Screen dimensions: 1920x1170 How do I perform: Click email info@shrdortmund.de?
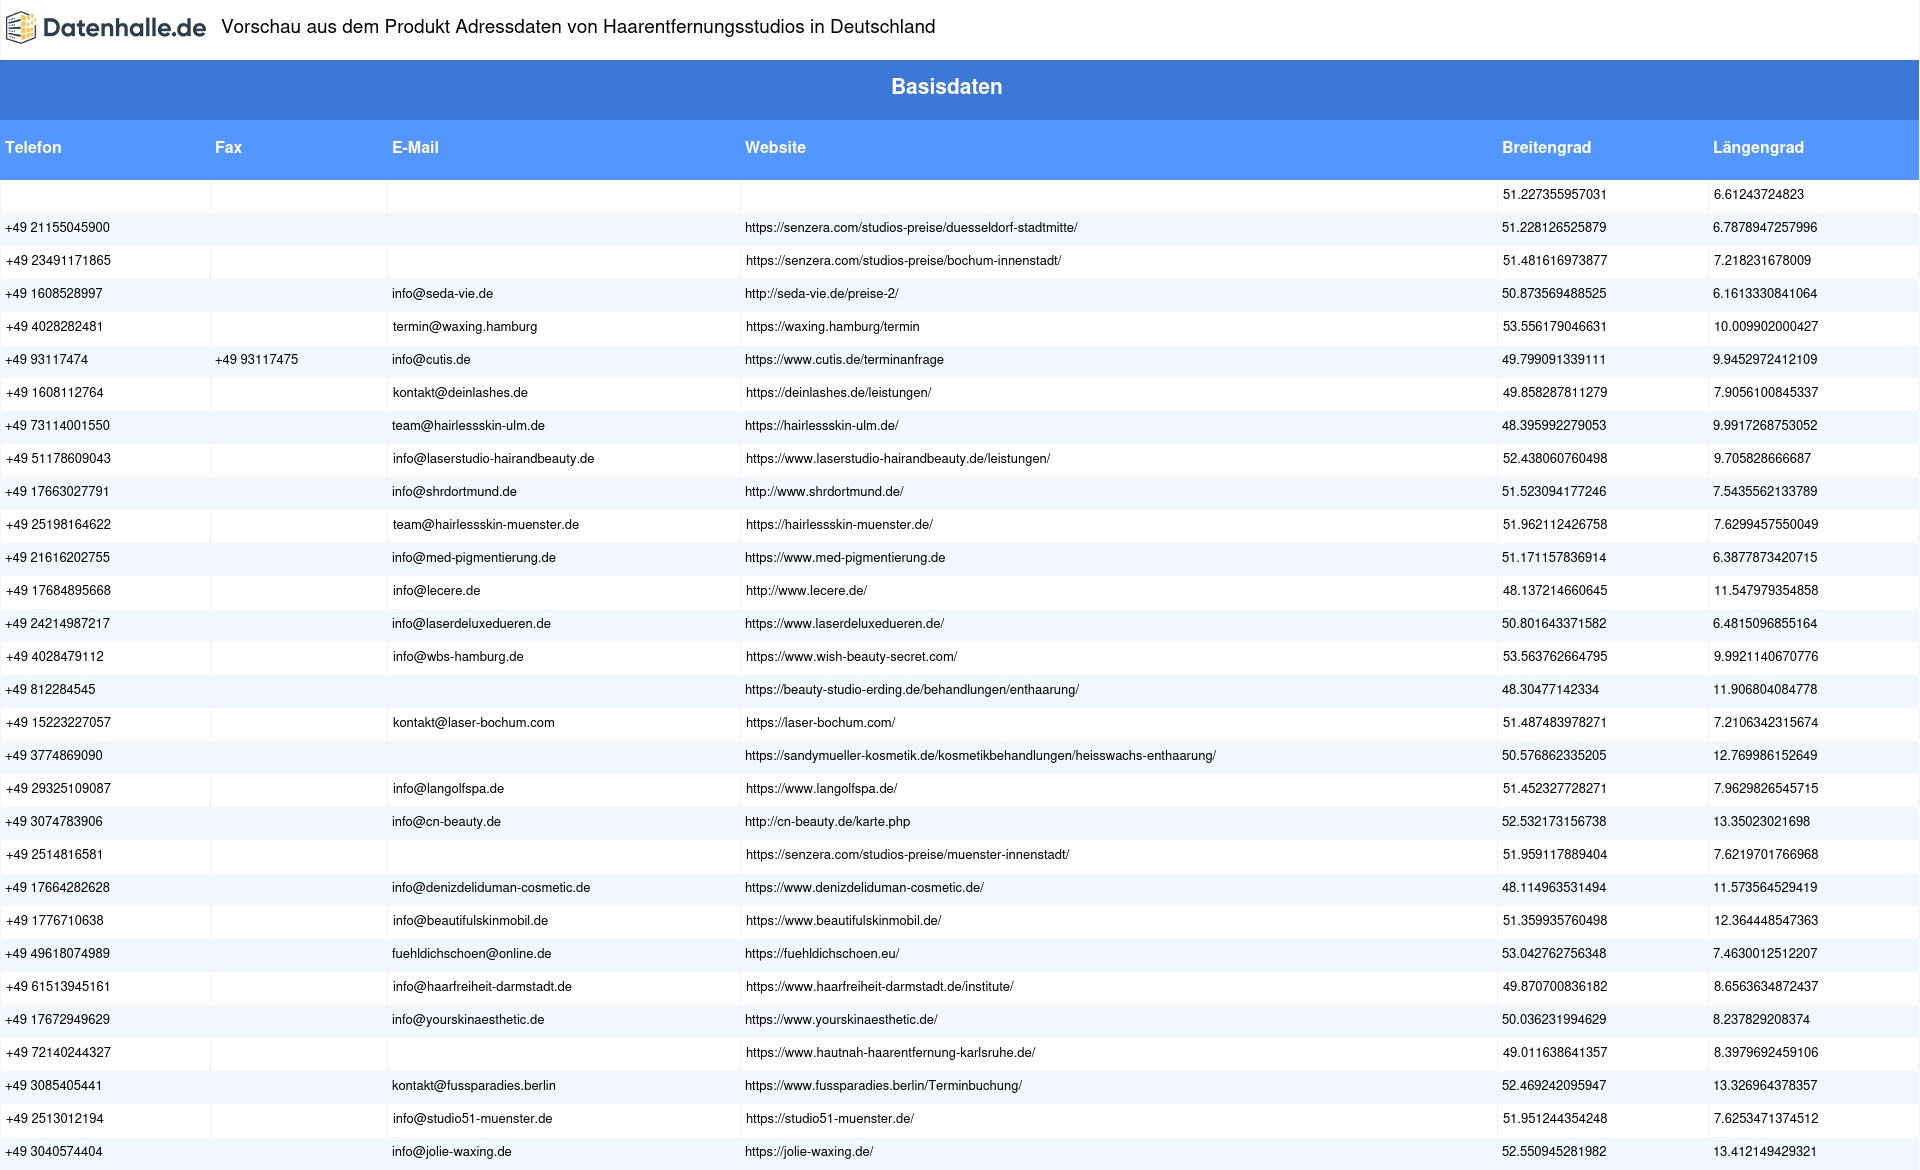454,492
